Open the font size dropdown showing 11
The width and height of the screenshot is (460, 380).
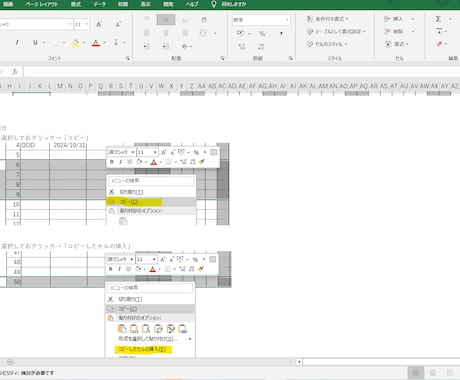tap(87, 24)
